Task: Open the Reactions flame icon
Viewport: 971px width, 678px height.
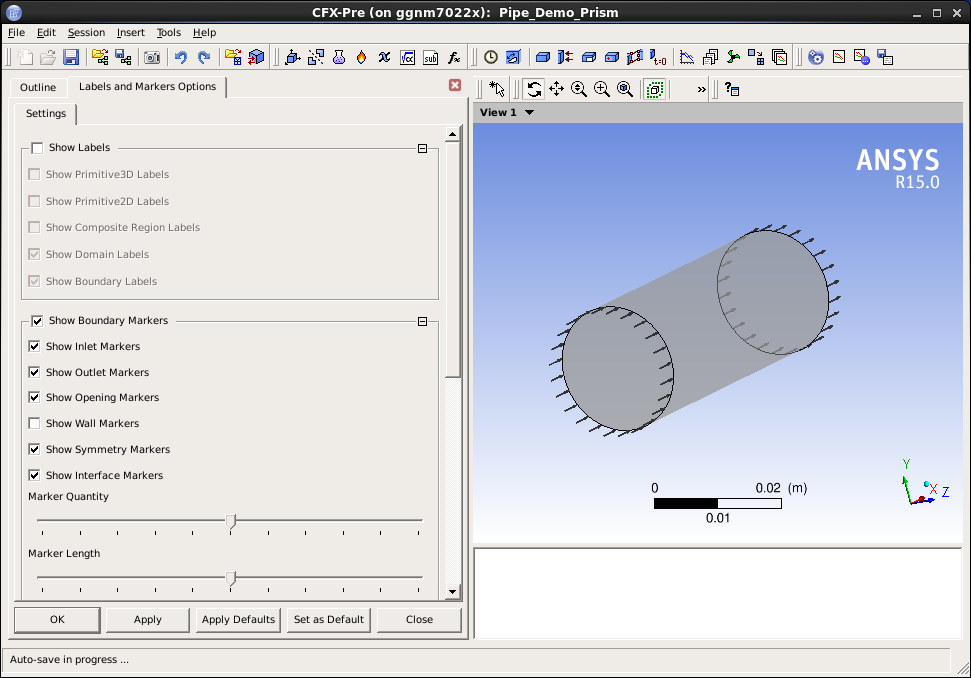Action: coord(362,58)
